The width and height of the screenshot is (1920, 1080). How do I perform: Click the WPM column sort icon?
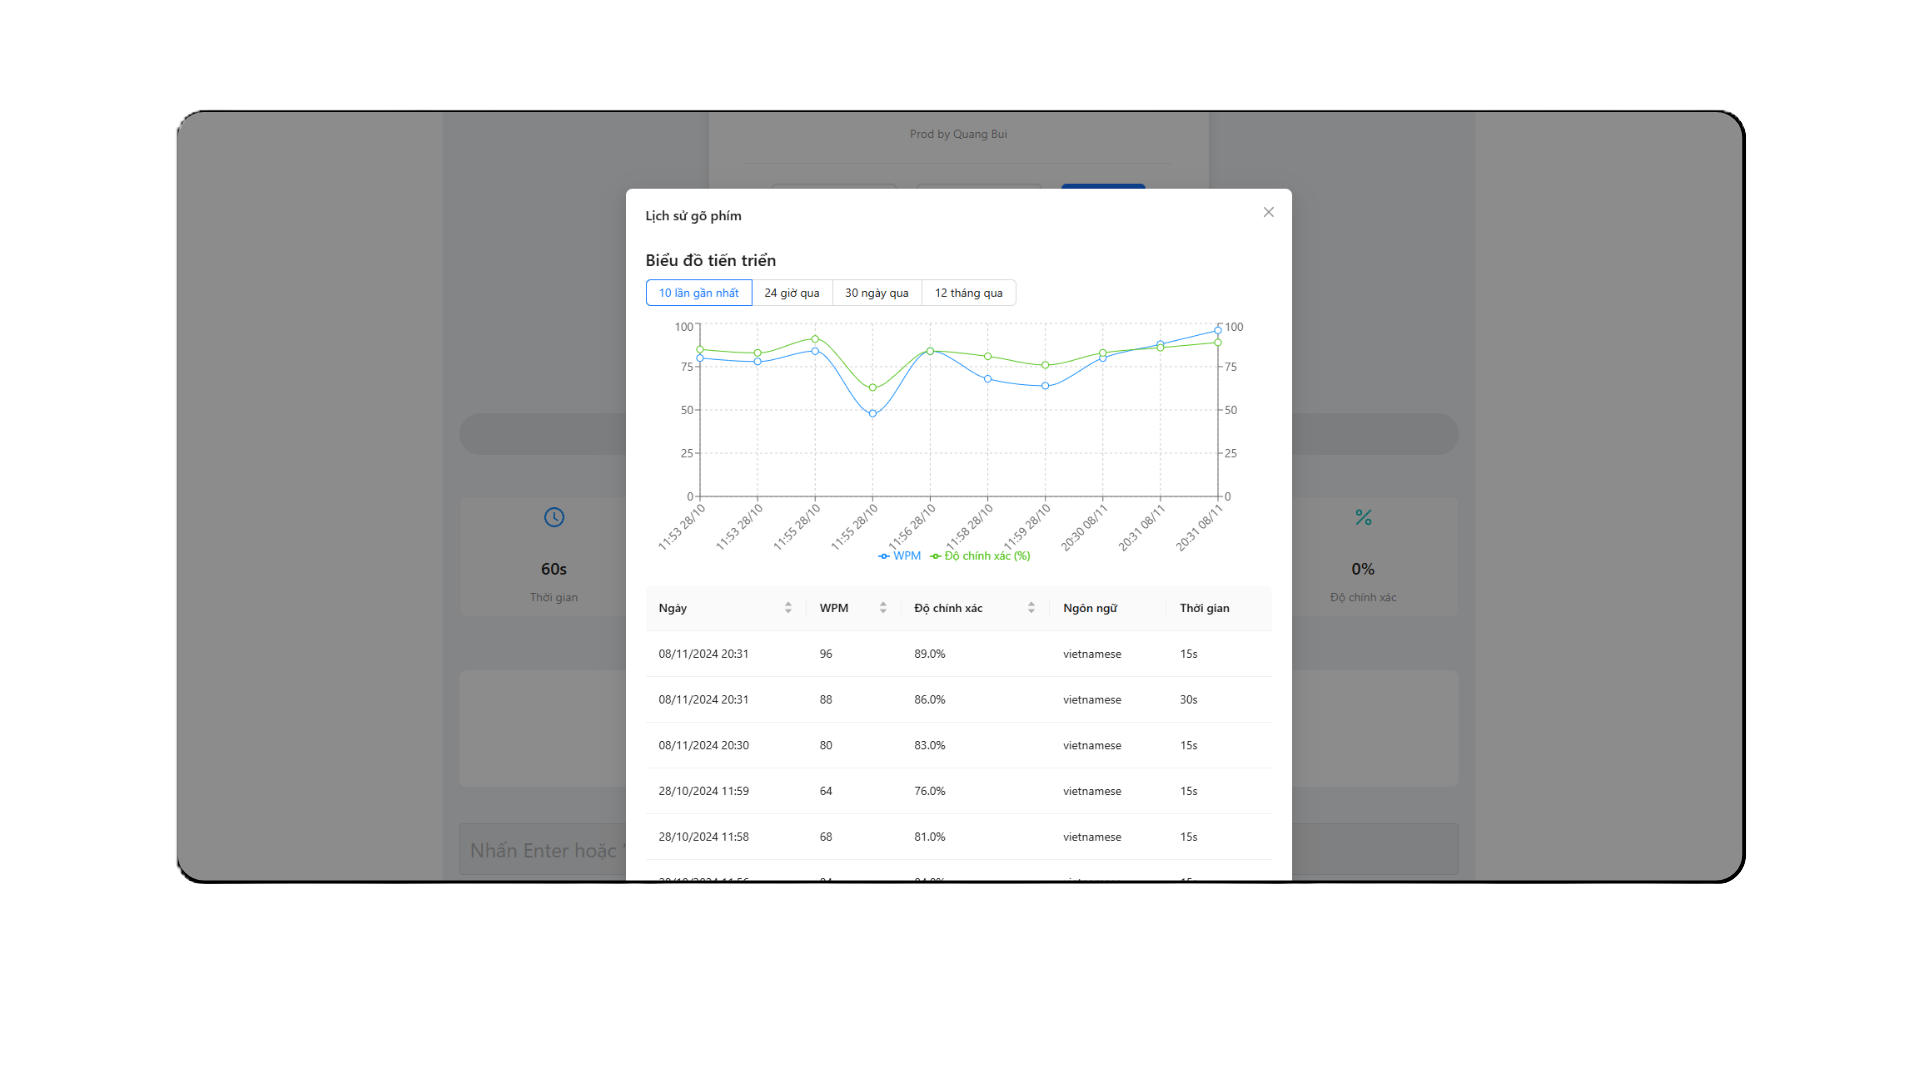[883, 608]
